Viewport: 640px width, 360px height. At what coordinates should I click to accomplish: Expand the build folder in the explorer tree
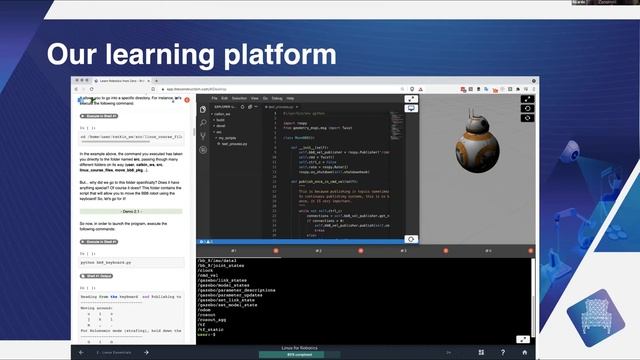click(x=220, y=120)
